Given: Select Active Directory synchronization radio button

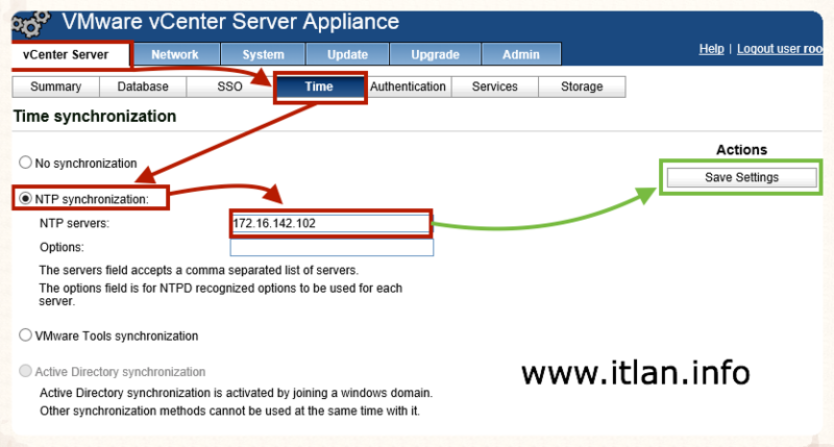Looking at the screenshot, I should tap(26, 372).
